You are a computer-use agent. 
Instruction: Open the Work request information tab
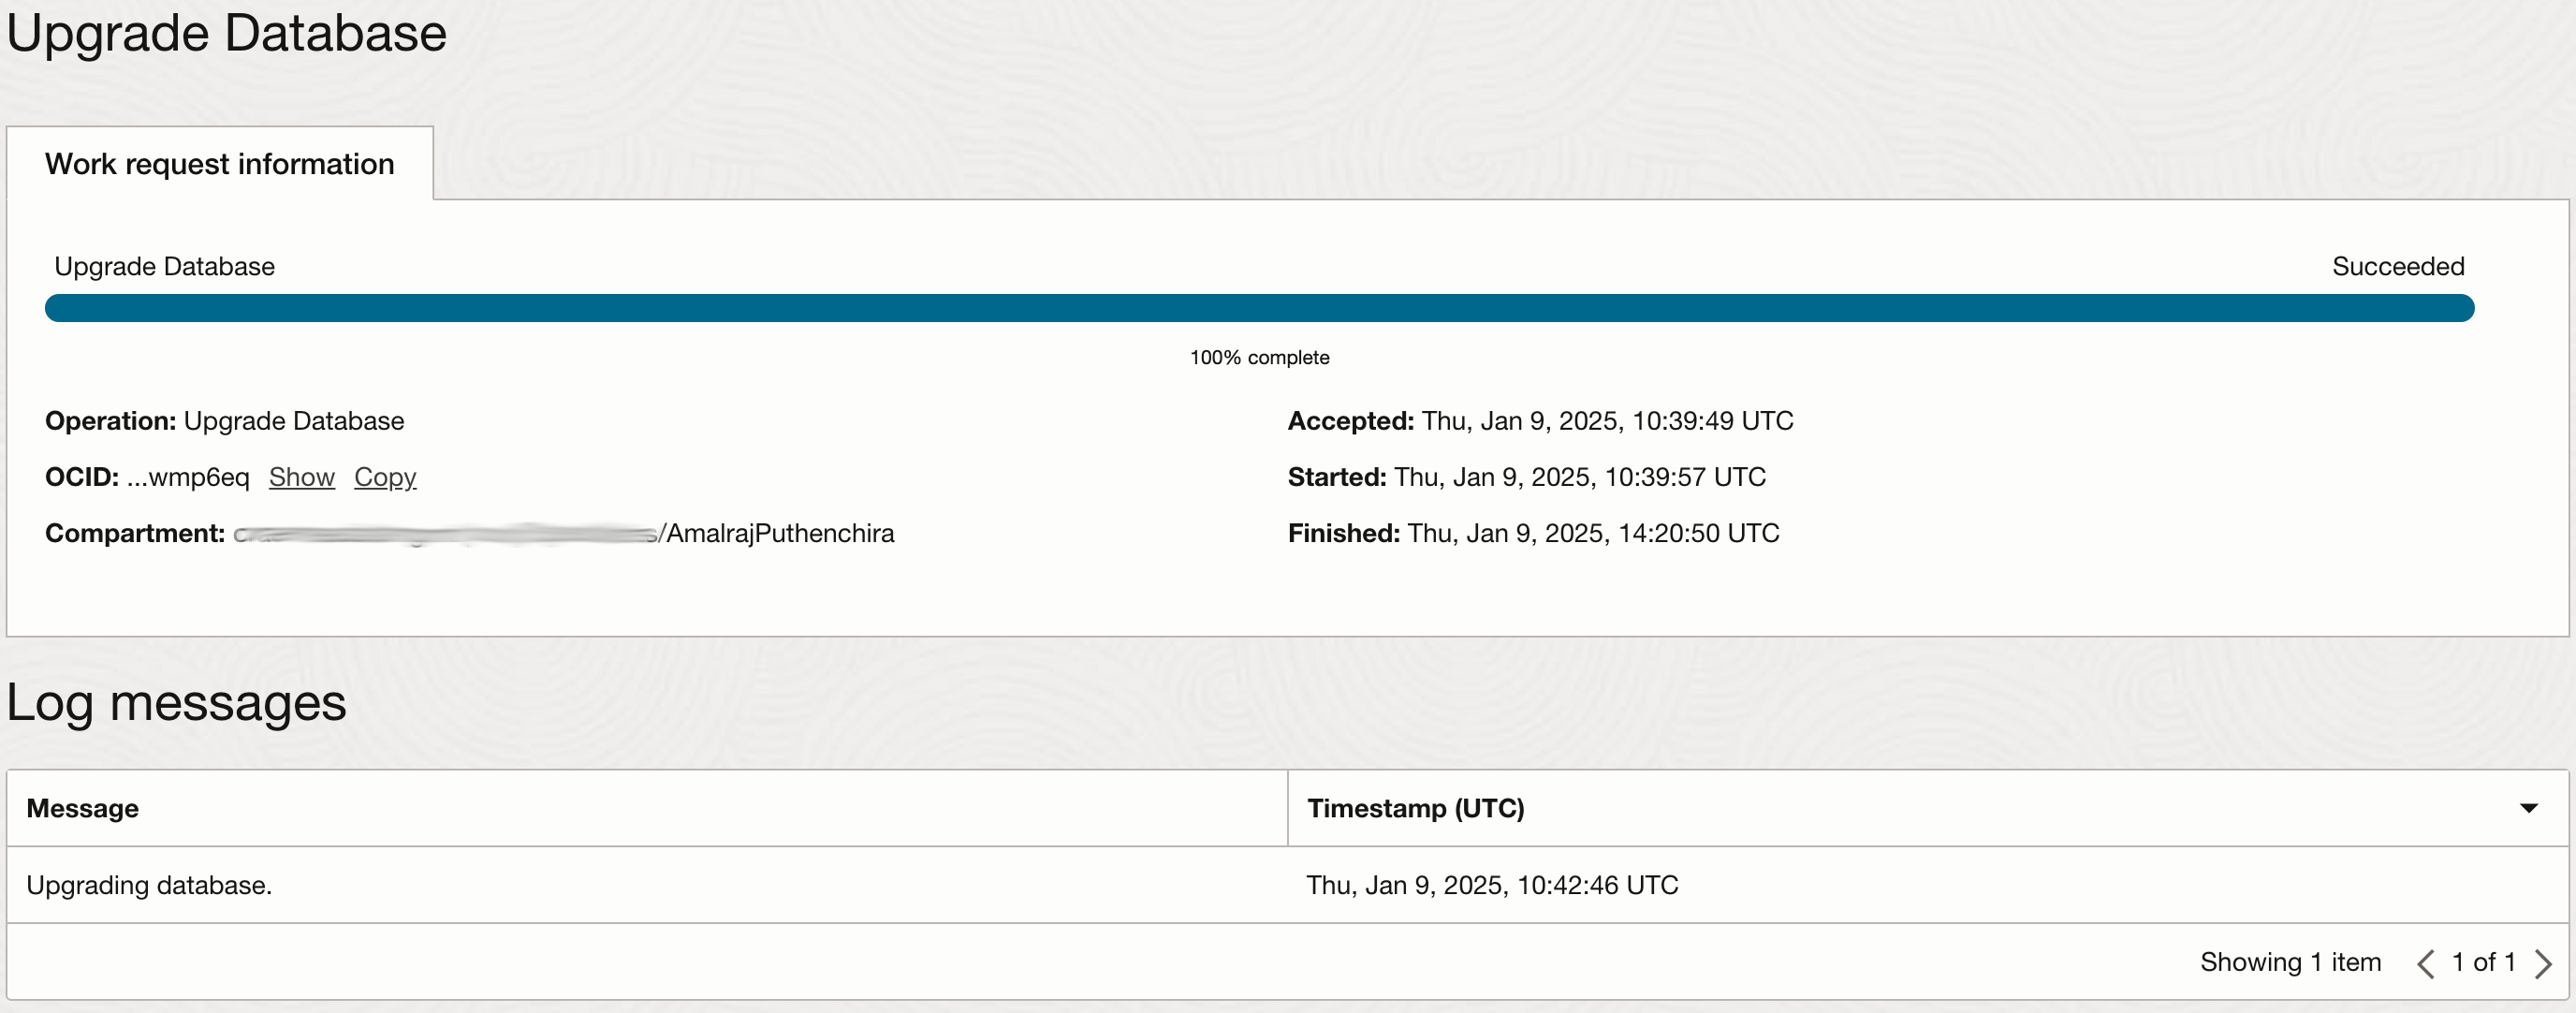click(220, 164)
